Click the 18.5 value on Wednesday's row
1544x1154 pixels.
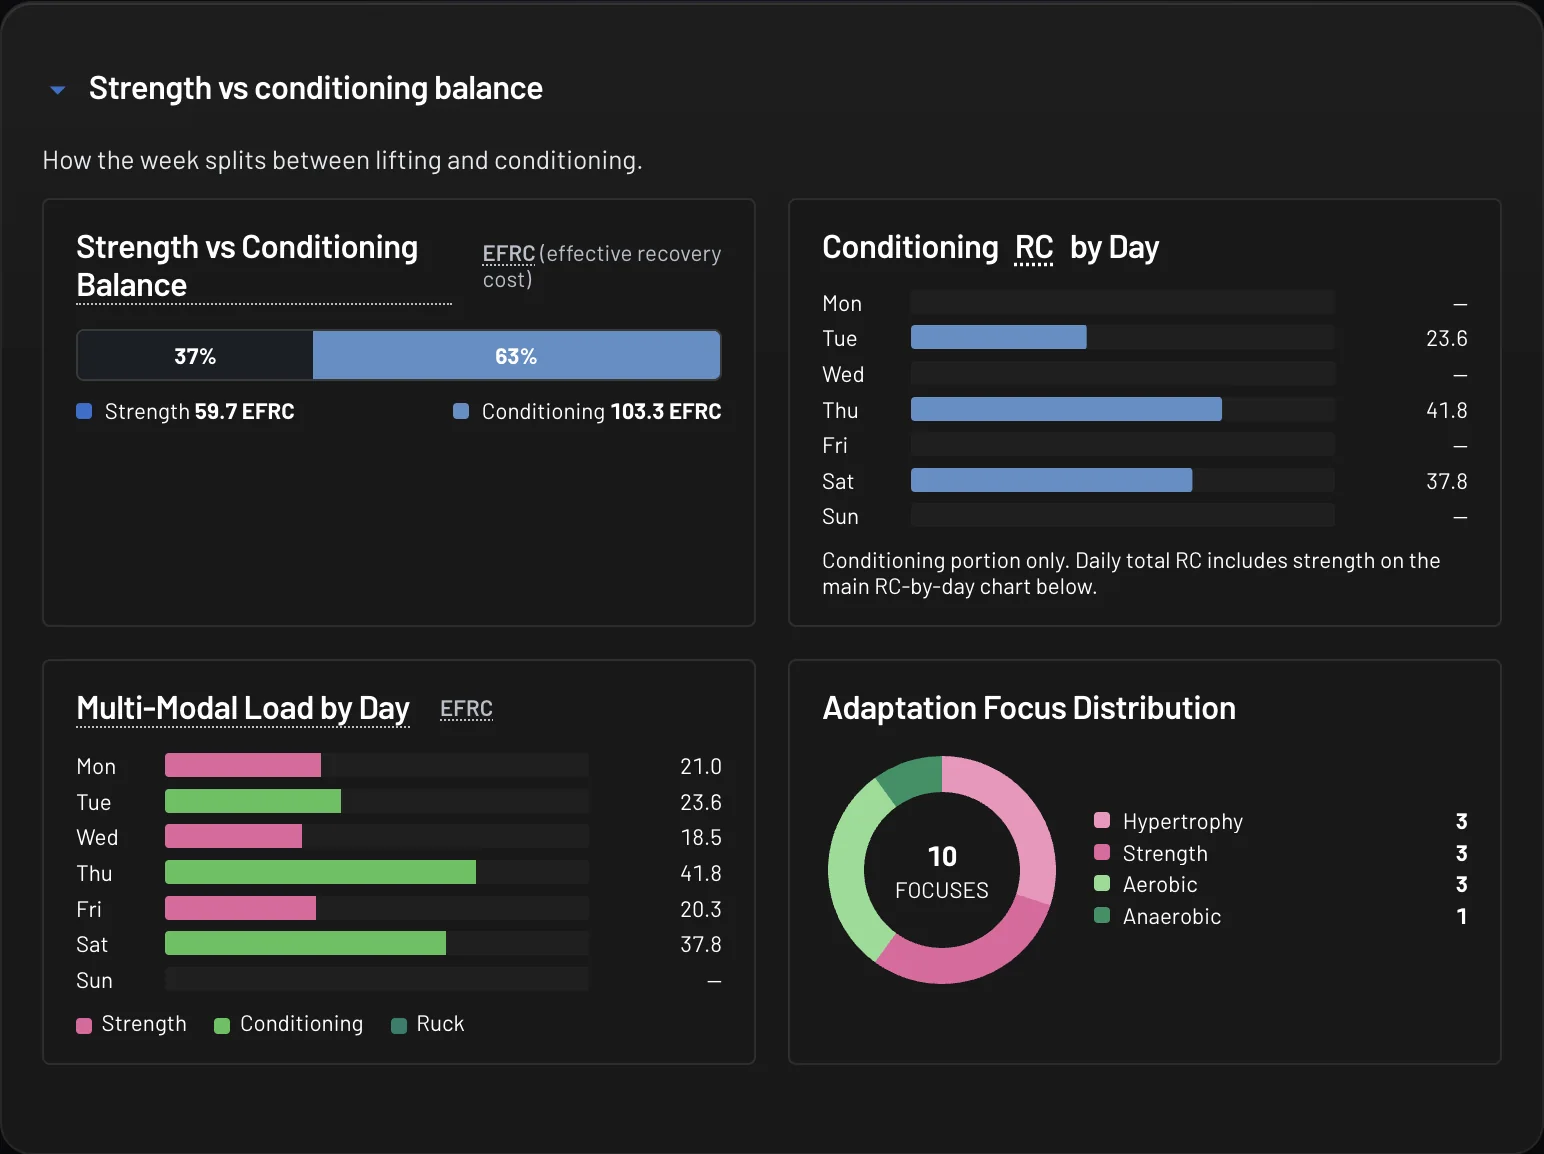click(701, 837)
